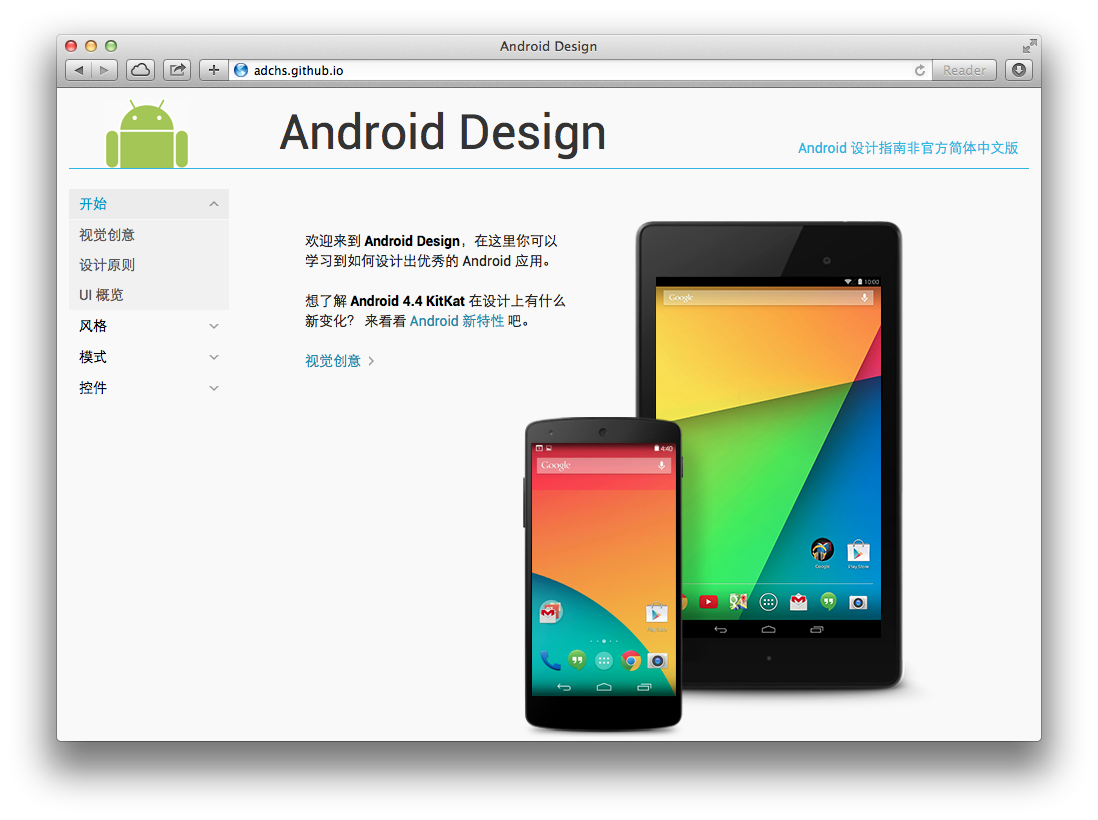Collapse the 开始 section chevron
The height and width of the screenshot is (820, 1098).
[214, 204]
